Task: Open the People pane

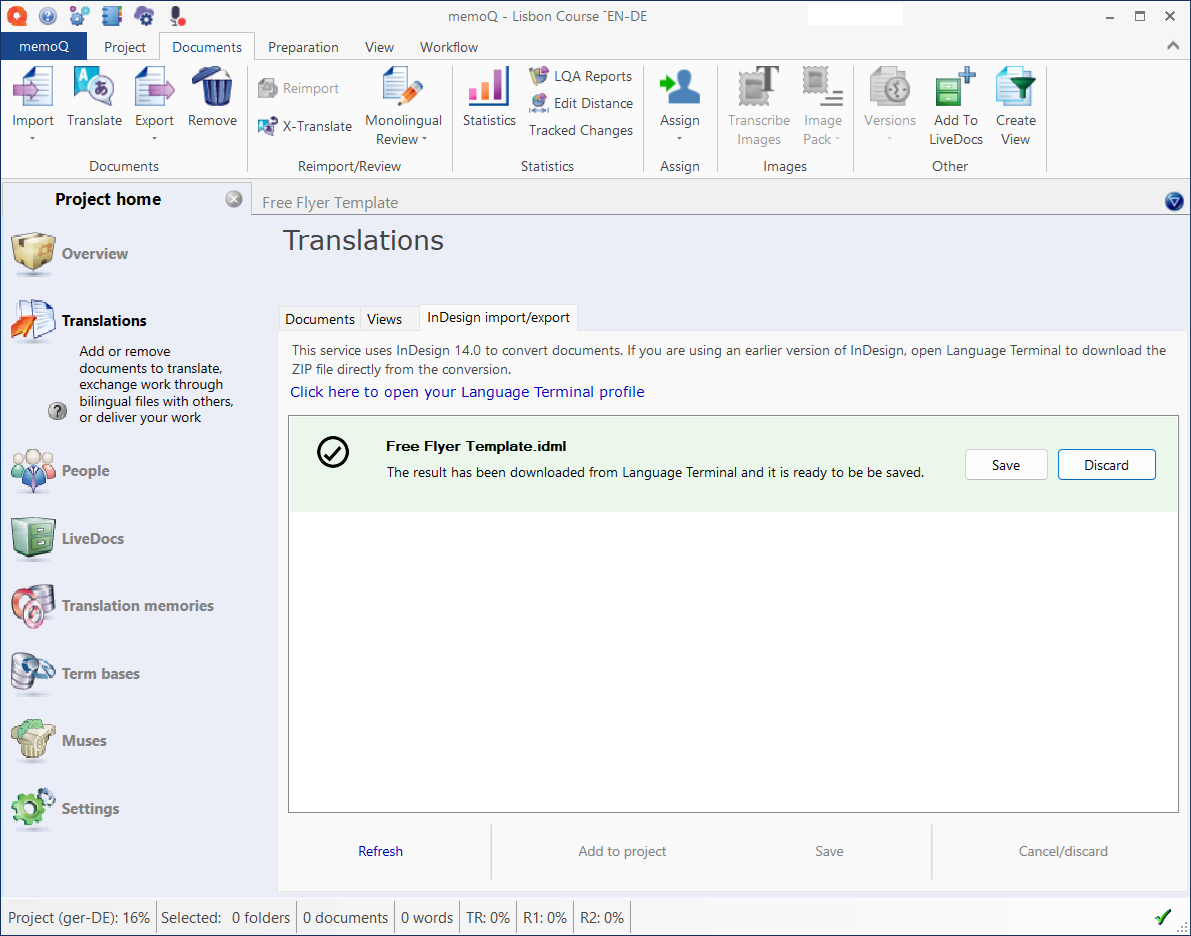Action: (x=61, y=471)
